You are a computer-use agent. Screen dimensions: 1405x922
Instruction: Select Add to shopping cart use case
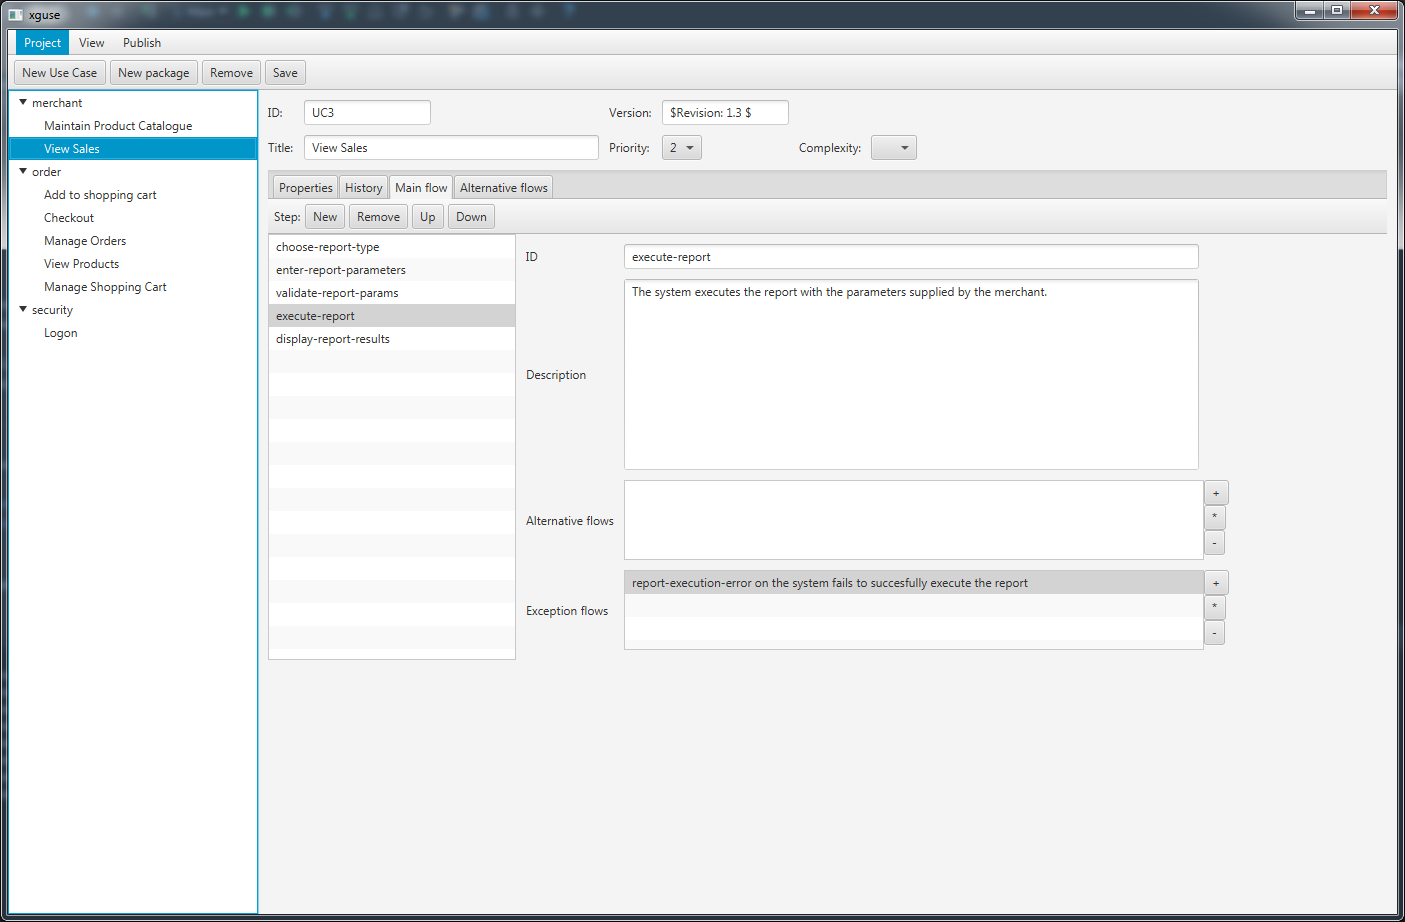coord(133,195)
